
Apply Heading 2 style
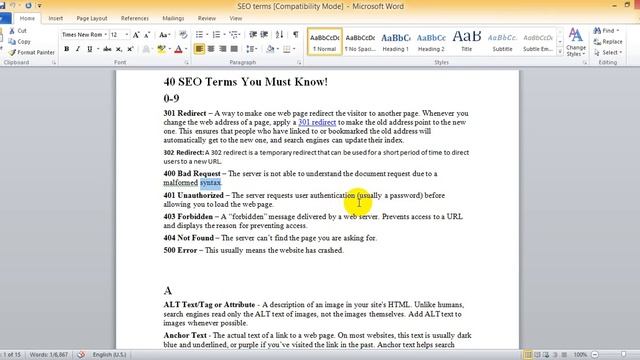click(431, 41)
